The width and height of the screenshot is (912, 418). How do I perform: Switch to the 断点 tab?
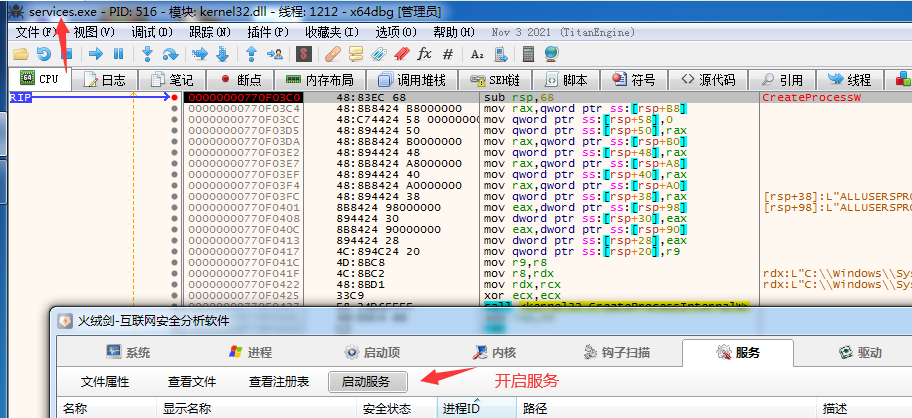(x=240, y=79)
